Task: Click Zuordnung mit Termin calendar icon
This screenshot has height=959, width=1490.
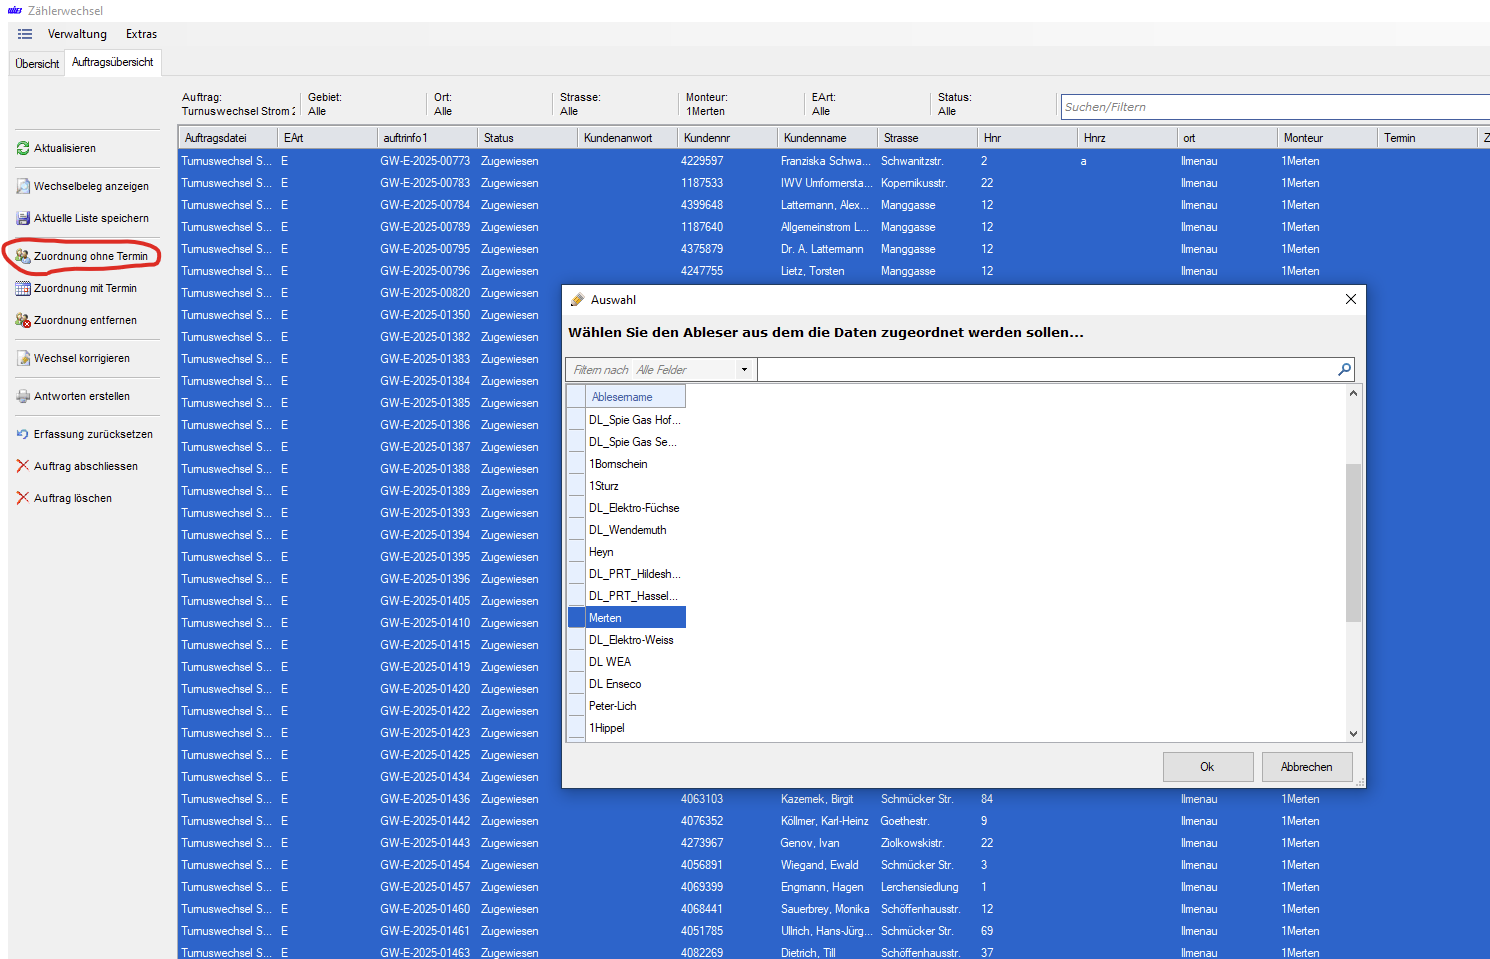Action: tap(23, 288)
